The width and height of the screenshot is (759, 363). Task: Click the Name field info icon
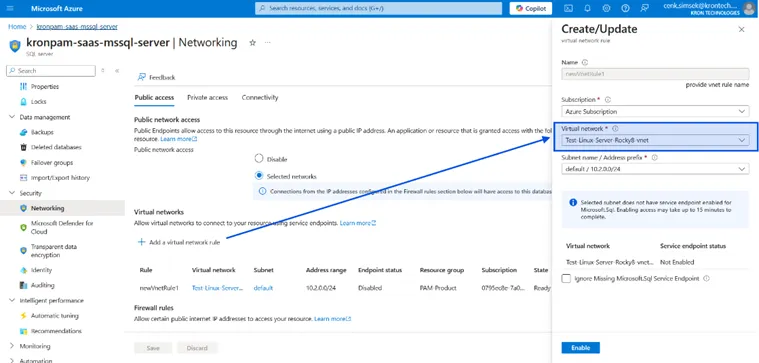coord(585,62)
